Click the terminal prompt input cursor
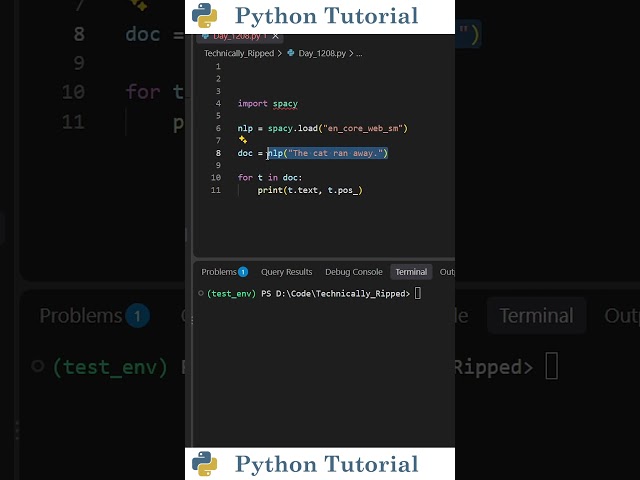Viewport: 640px width, 480px height. 418,293
